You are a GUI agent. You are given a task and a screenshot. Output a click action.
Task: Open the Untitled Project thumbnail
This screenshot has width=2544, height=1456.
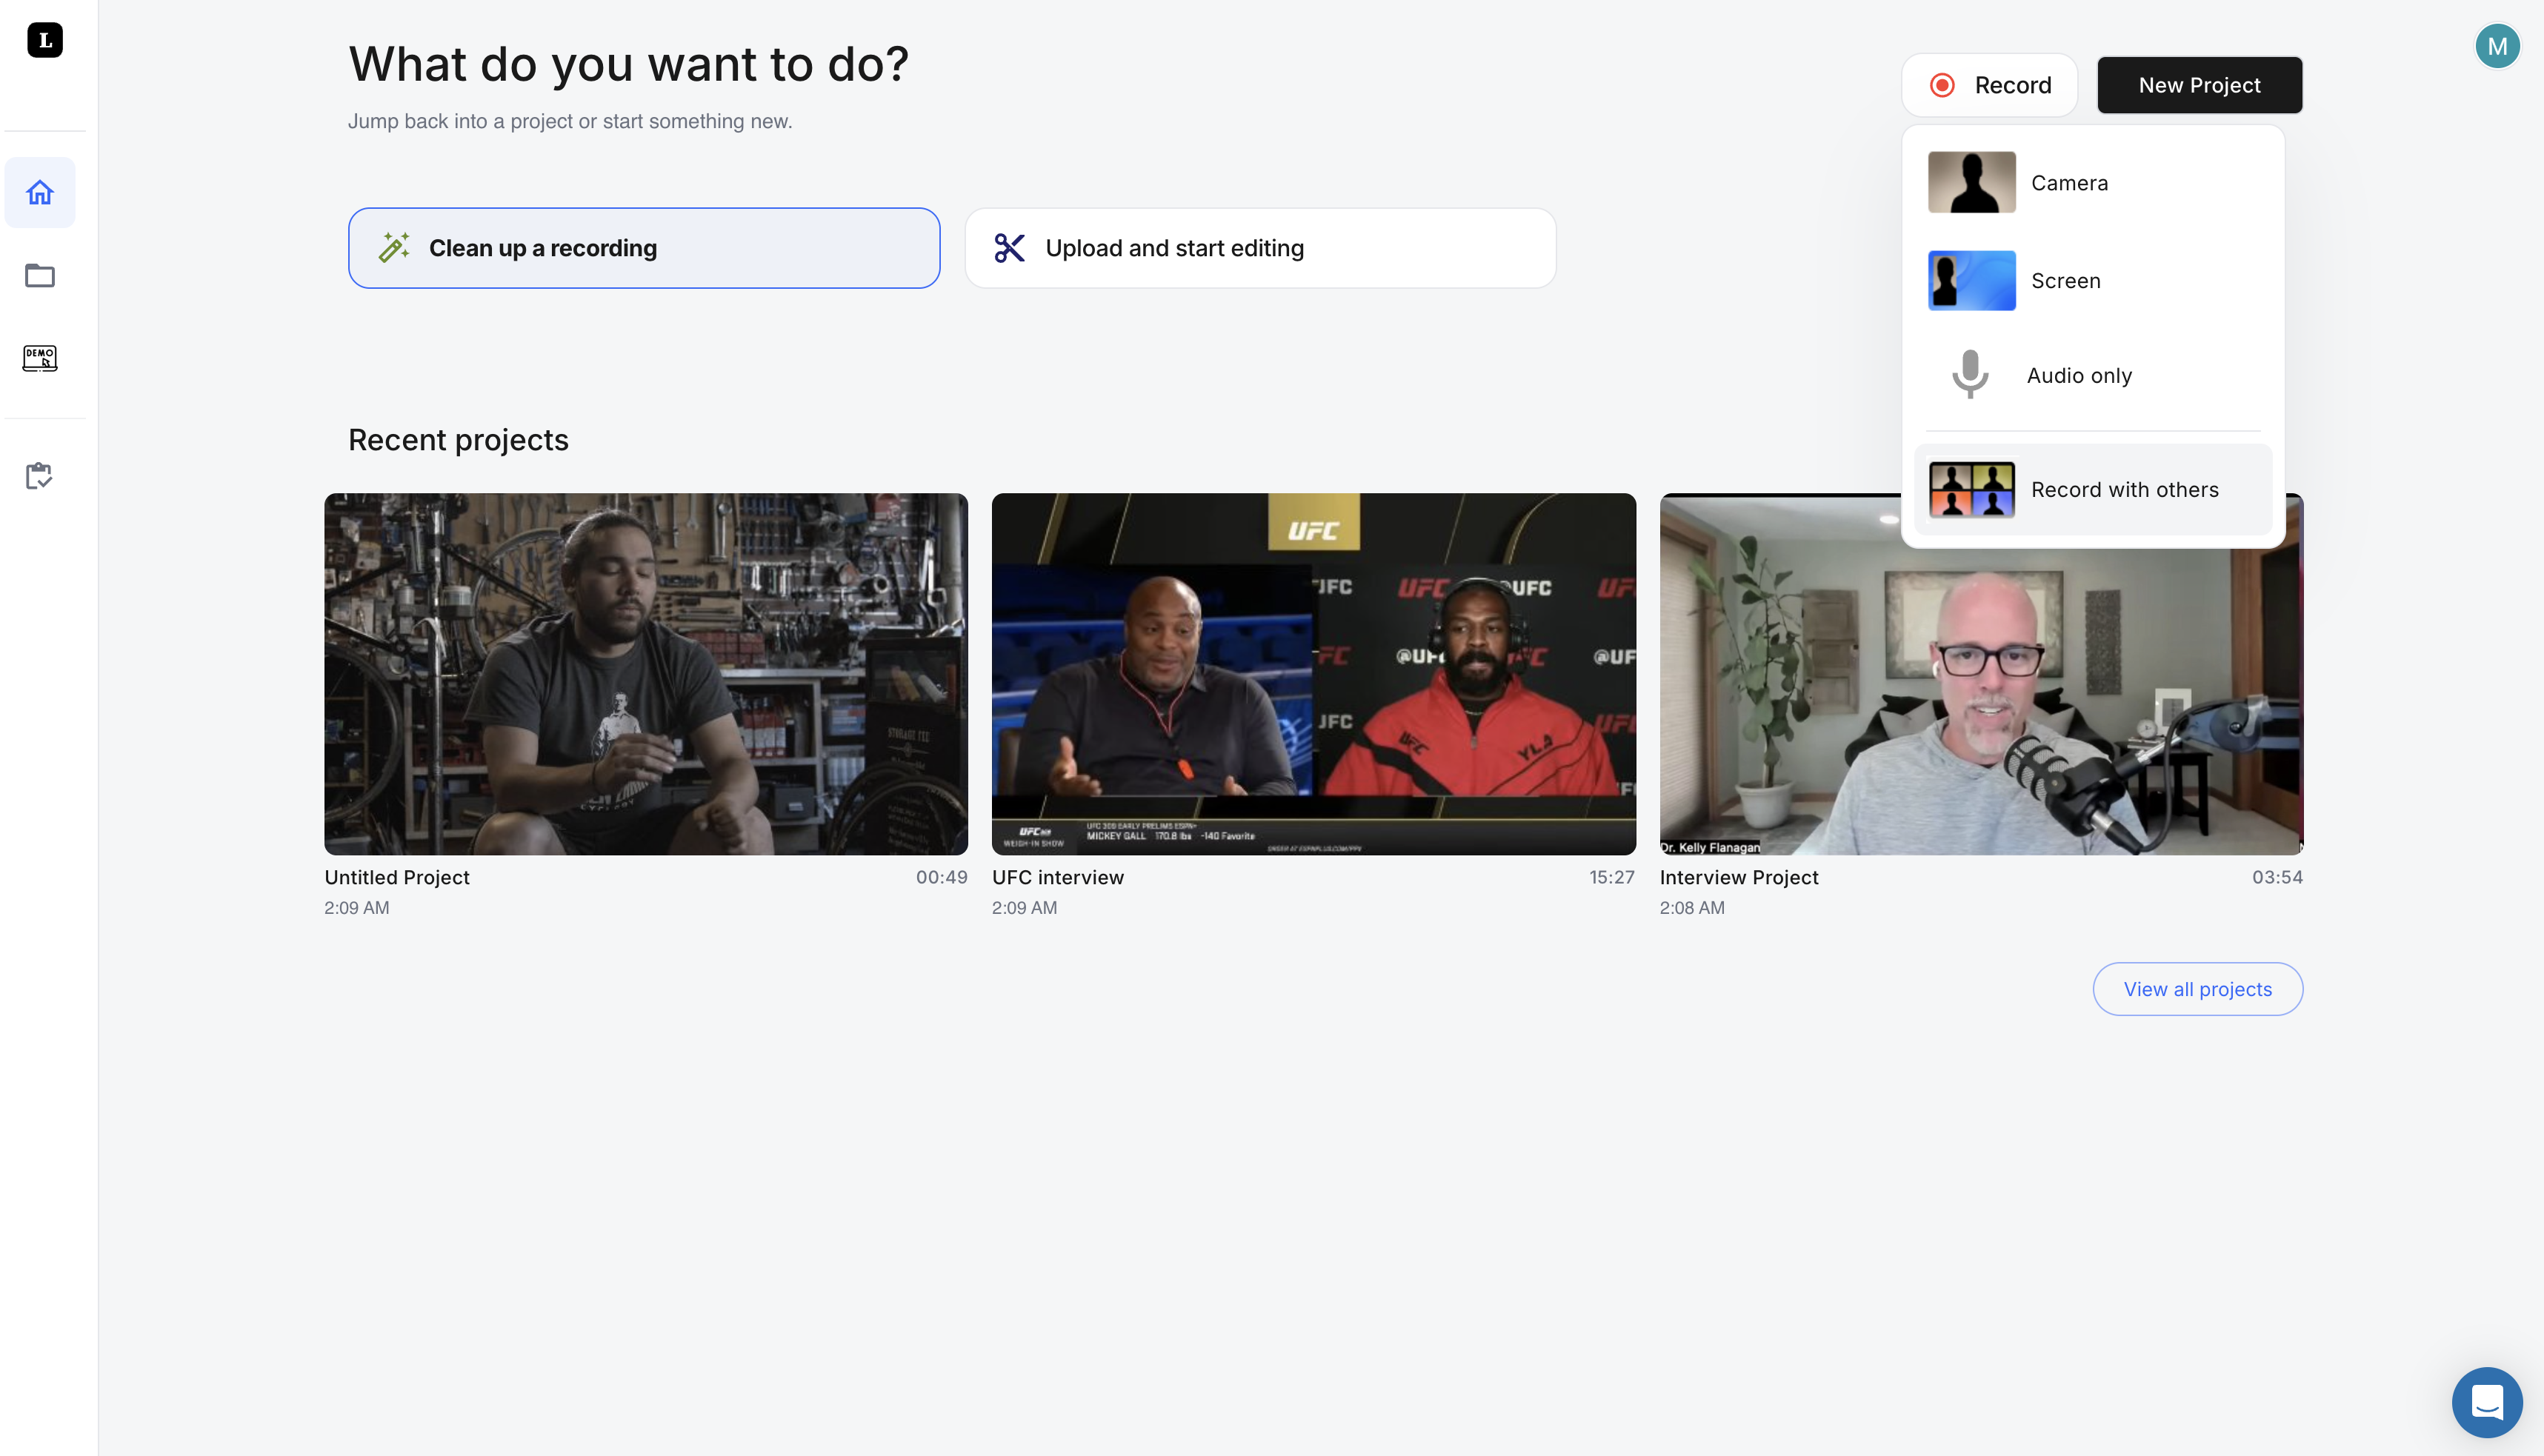coord(646,673)
